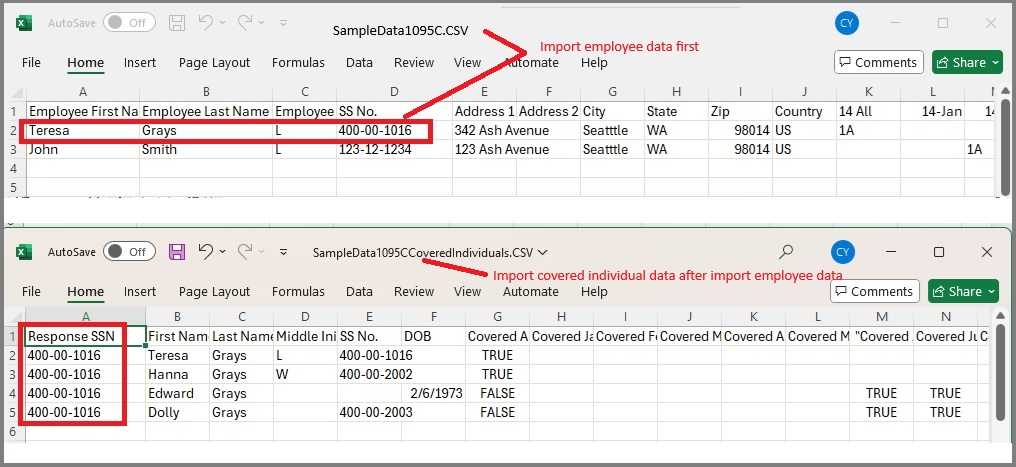Click Comments button in the top window
This screenshot has width=1016, height=467.
877,62
